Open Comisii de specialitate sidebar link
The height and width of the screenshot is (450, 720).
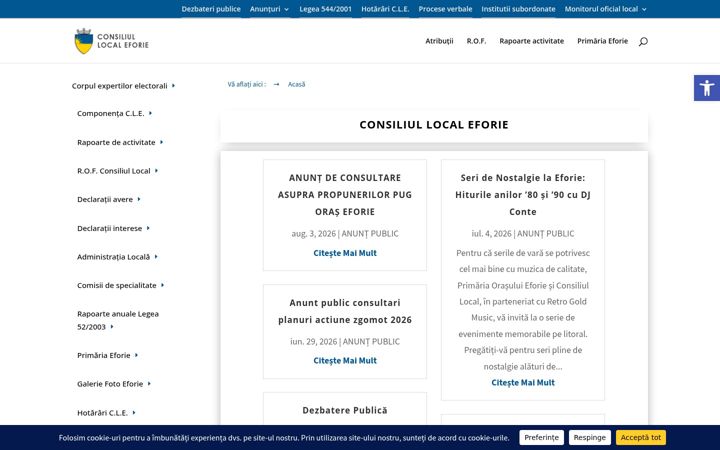click(x=117, y=285)
